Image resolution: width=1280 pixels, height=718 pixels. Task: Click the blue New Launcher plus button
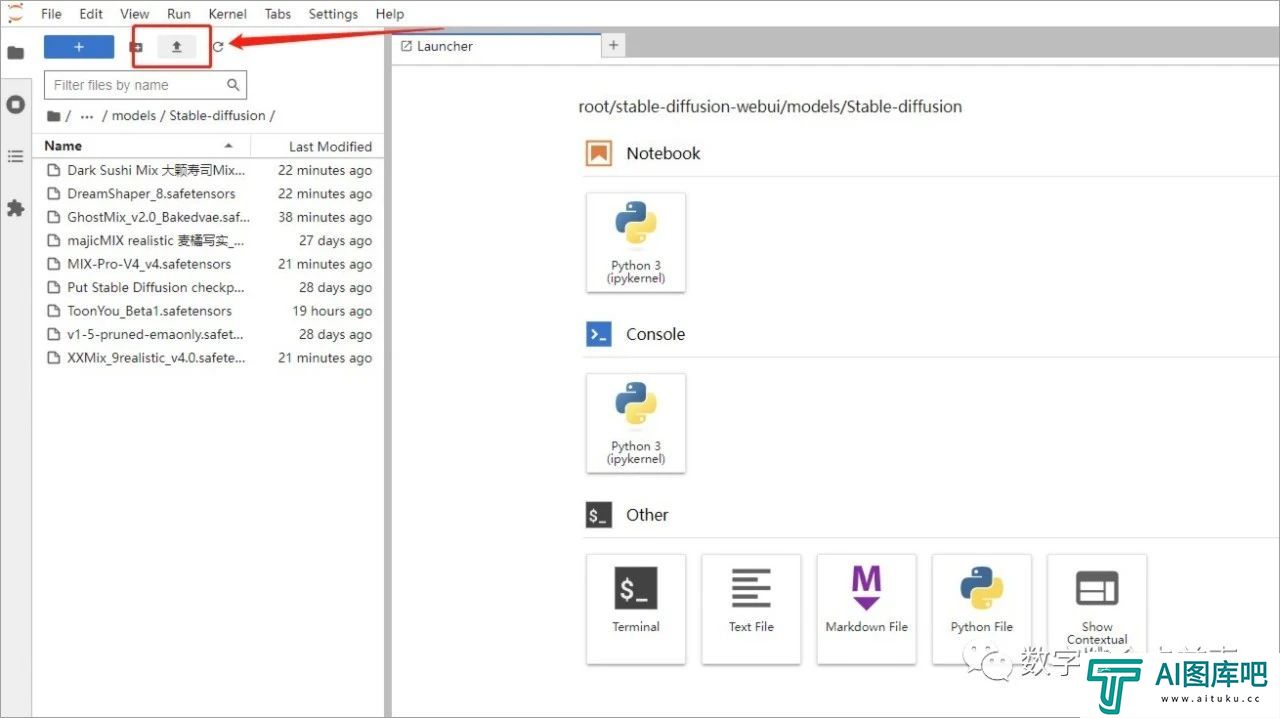pyautogui.click(x=79, y=47)
